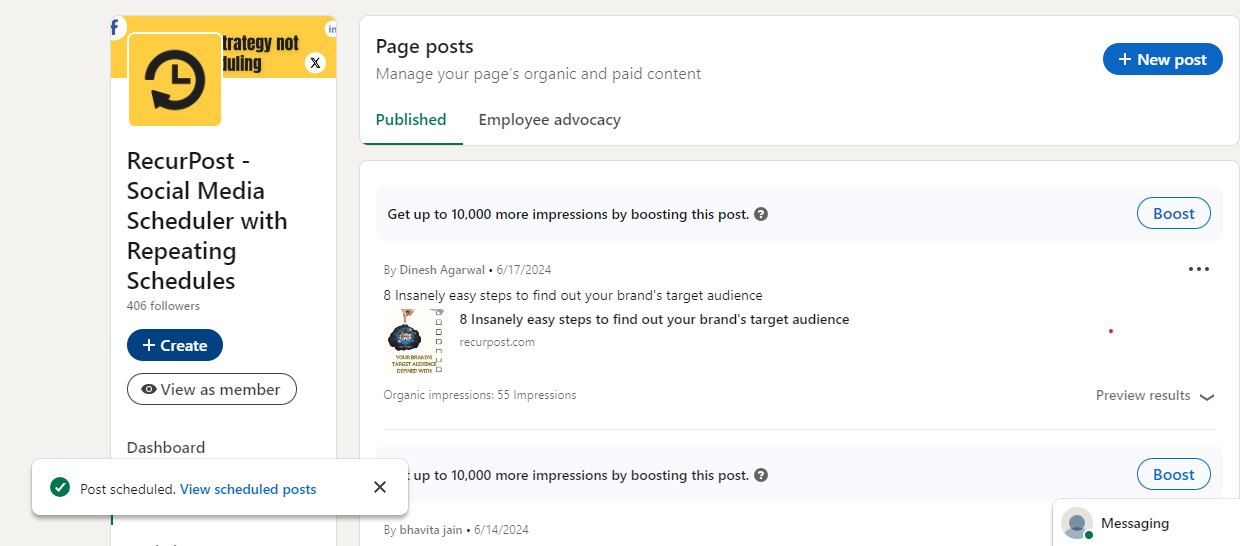Click the Facebook icon on banner

116,28
